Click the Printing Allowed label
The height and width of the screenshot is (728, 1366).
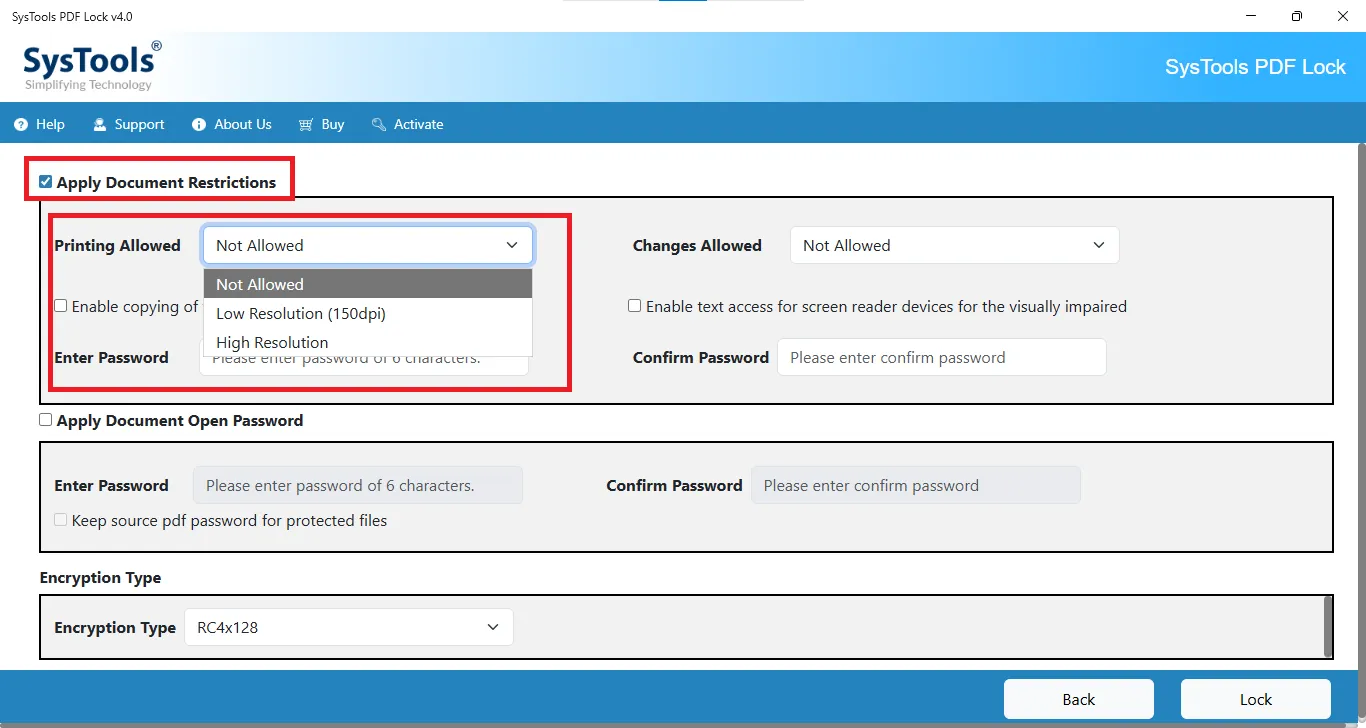(118, 245)
